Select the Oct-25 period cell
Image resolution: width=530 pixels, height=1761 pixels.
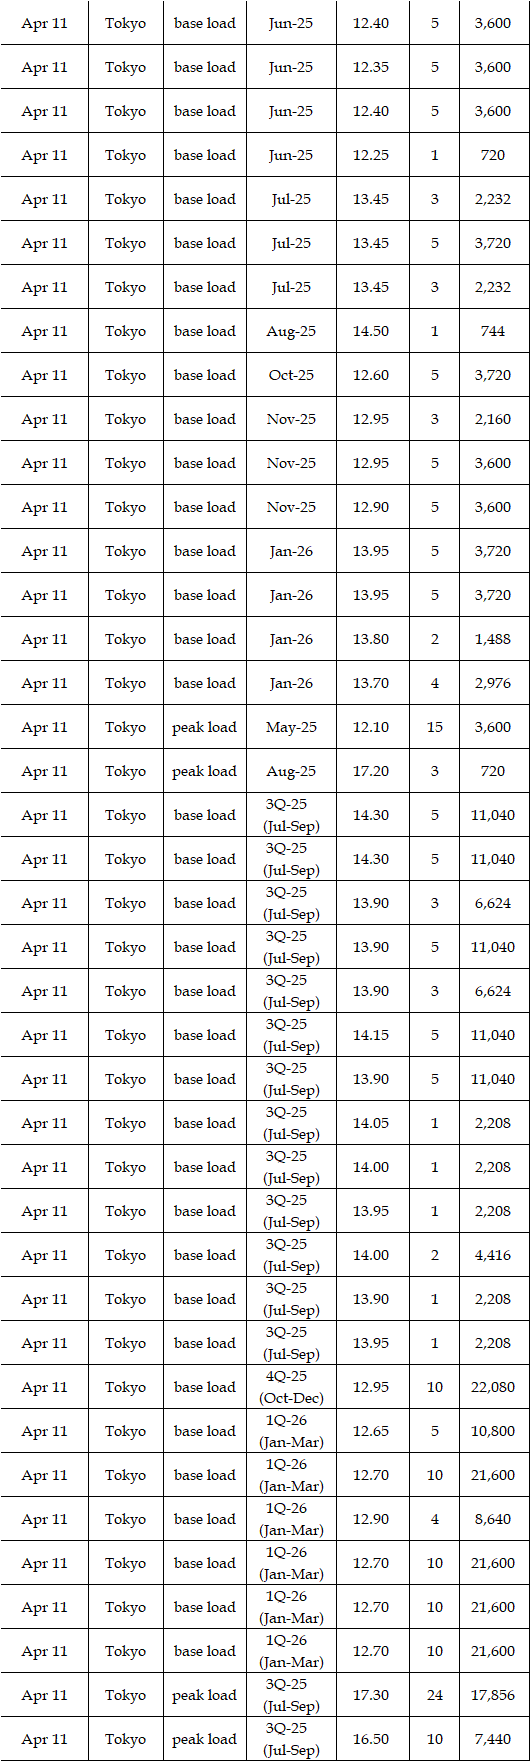(291, 375)
